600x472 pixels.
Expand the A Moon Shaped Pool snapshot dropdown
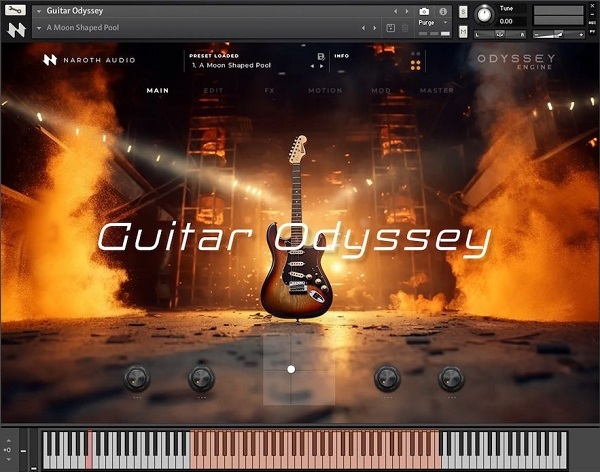(39, 28)
